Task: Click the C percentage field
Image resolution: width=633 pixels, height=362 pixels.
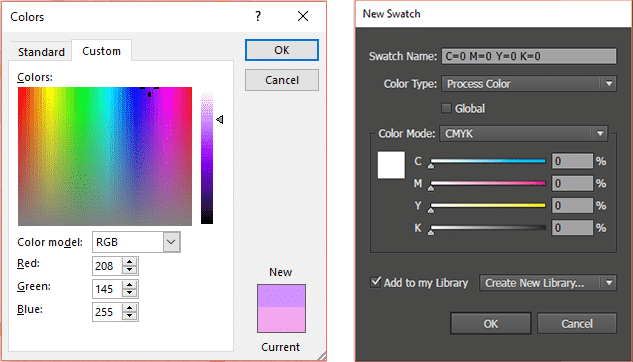Action: (572, 161)
